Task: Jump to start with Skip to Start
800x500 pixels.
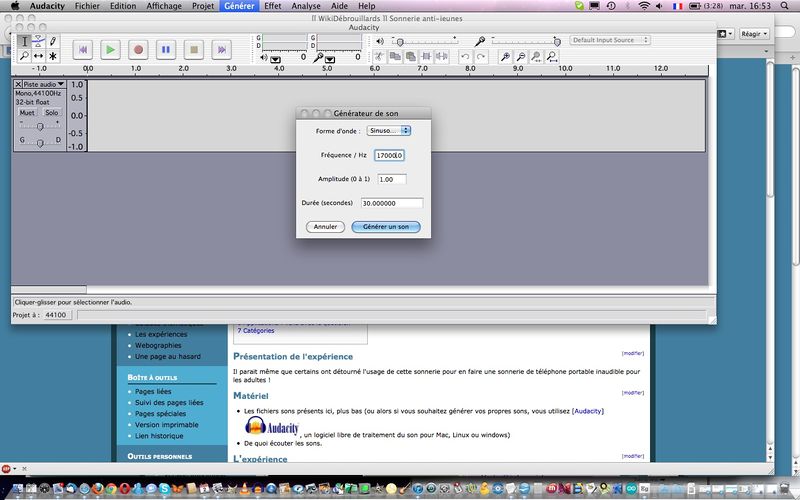Action: pos(83,48)
